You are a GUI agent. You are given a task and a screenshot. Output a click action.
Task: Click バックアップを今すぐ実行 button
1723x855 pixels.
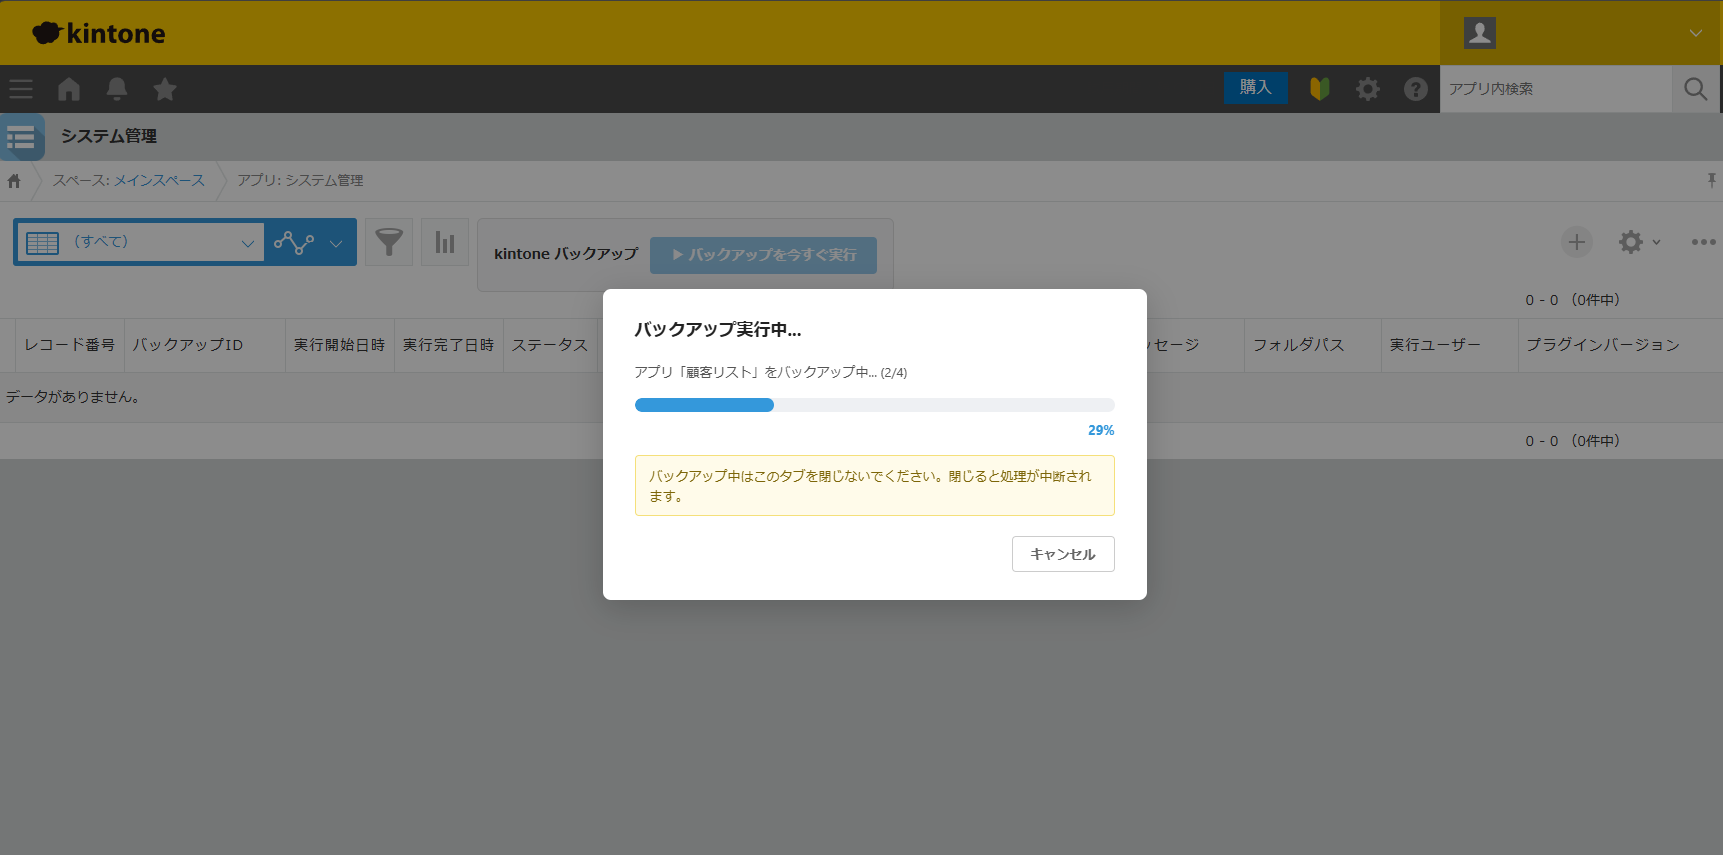(x=763, y=255)
